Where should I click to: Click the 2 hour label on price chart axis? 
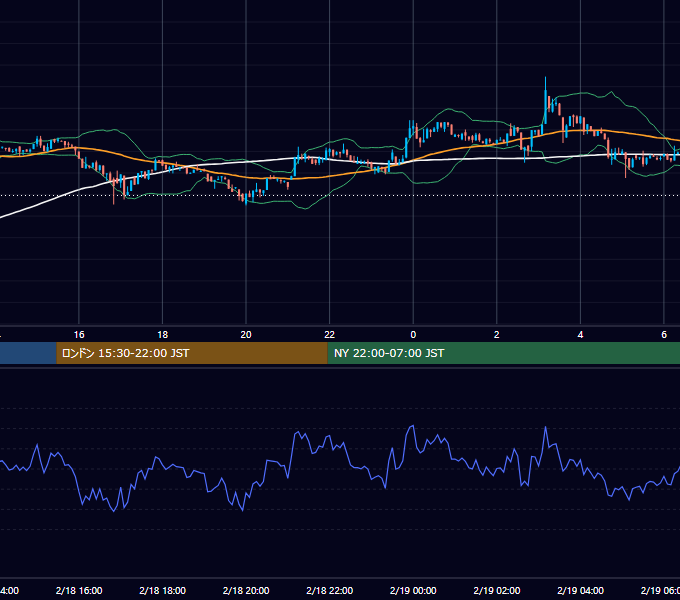click(497, 335)
